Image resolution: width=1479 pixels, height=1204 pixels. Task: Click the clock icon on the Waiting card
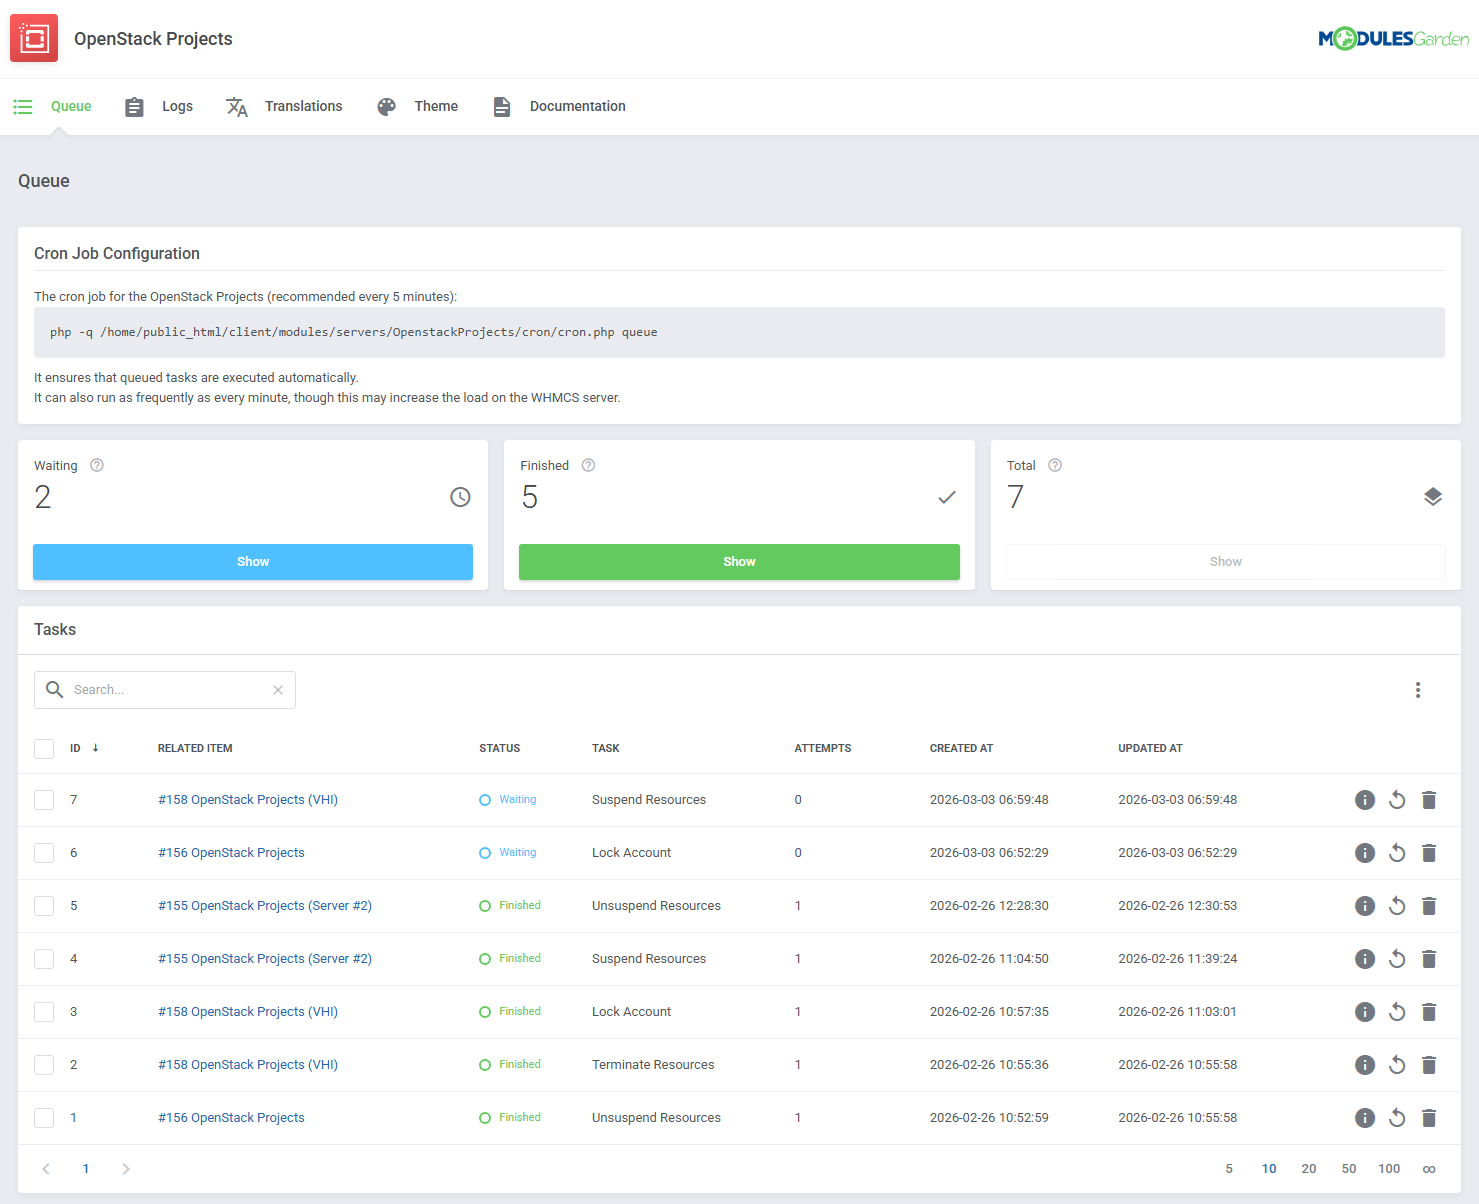[x=460, y=496]
